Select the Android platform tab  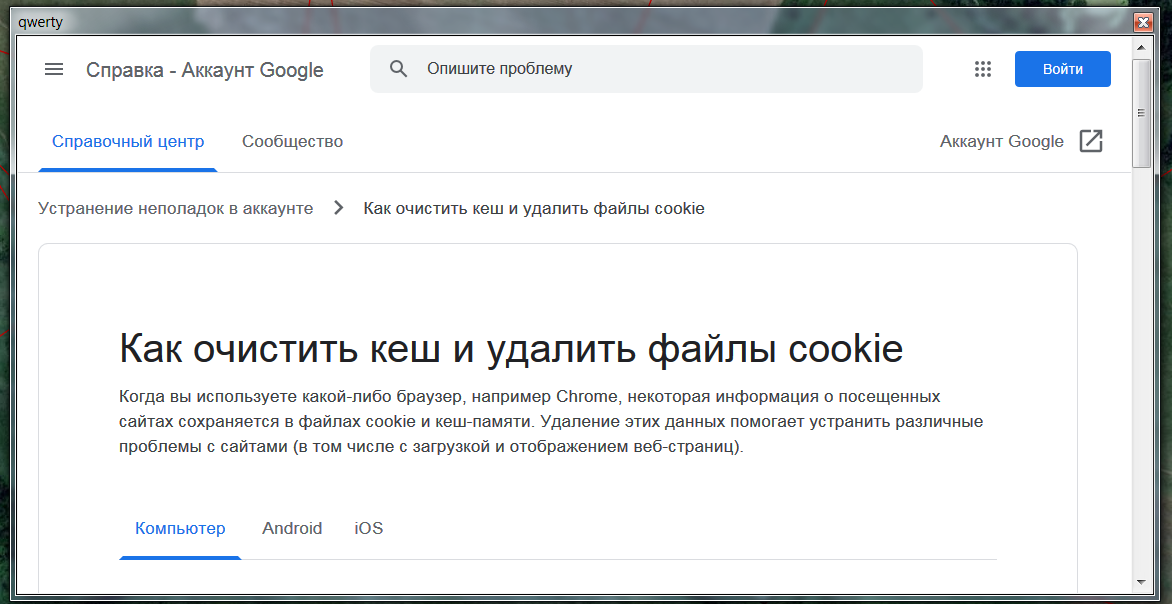[x=292, y=528]
